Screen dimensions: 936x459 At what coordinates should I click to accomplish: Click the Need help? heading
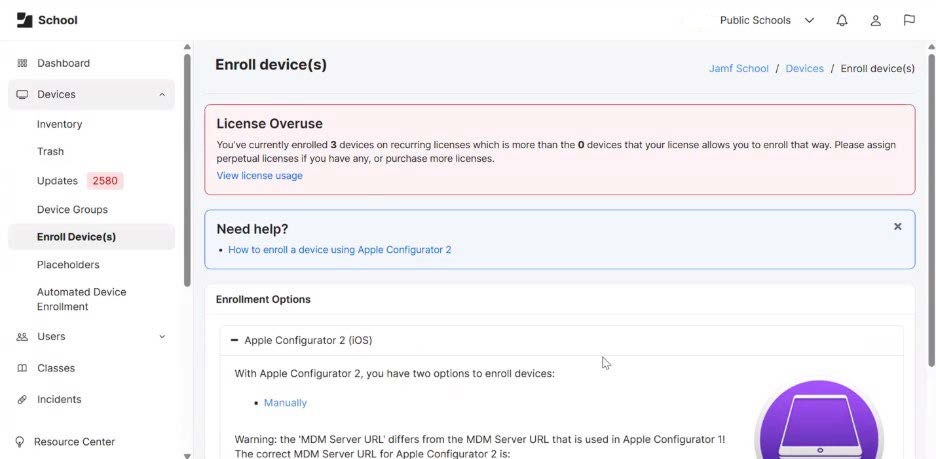click(x=253, y=229)
